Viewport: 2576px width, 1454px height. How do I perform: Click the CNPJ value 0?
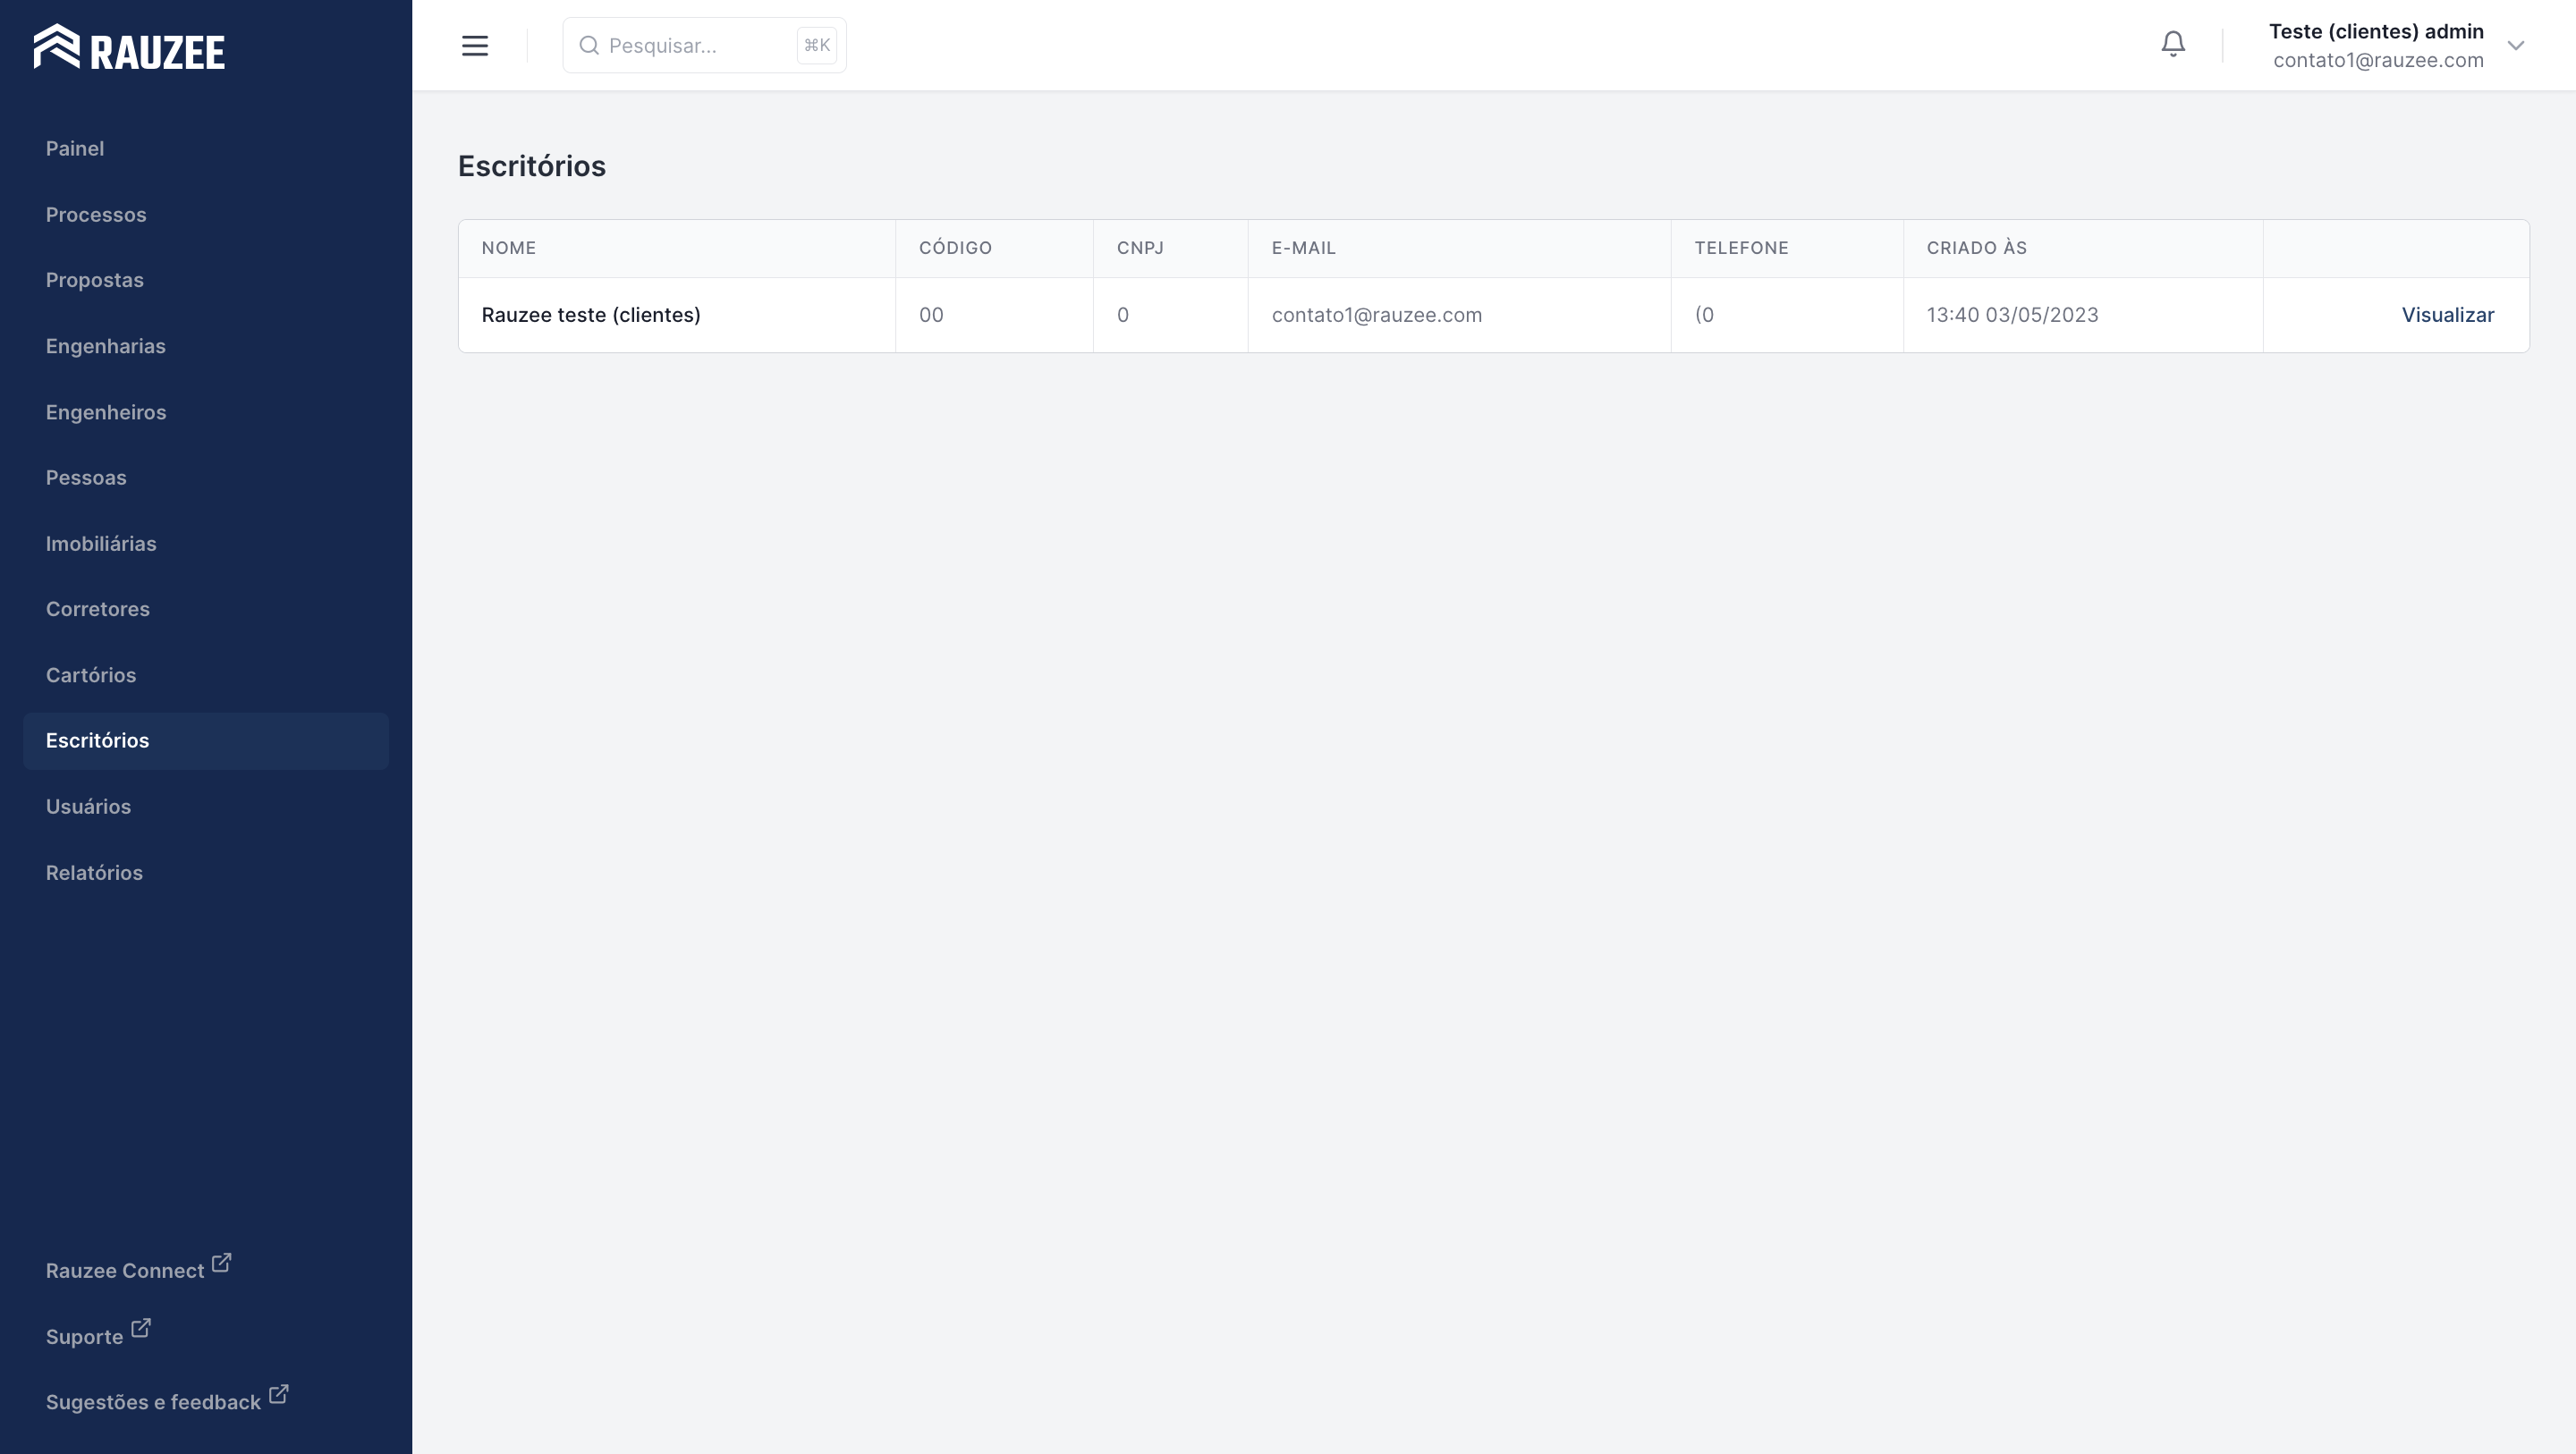pos(1123,315)
